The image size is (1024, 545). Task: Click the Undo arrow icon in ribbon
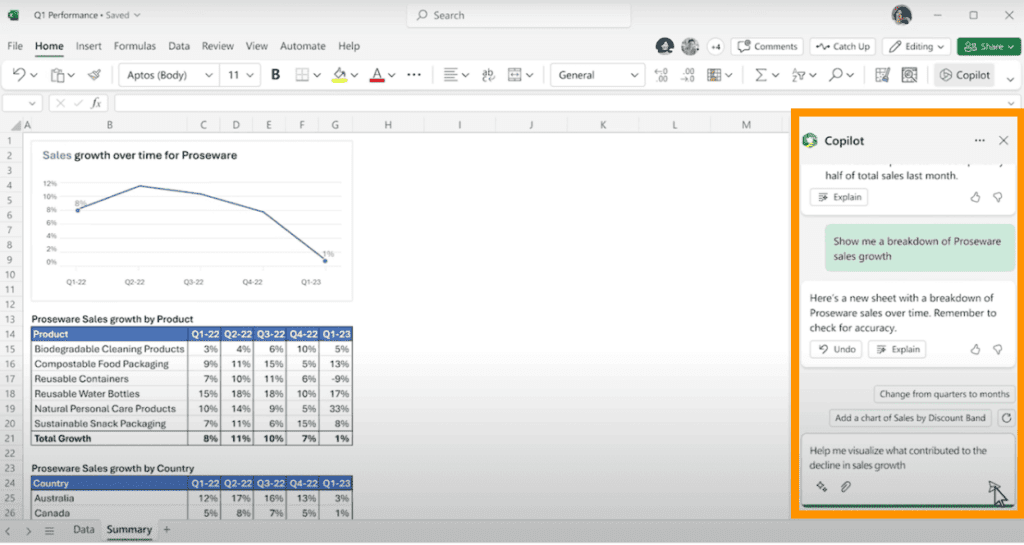point(18,75)
